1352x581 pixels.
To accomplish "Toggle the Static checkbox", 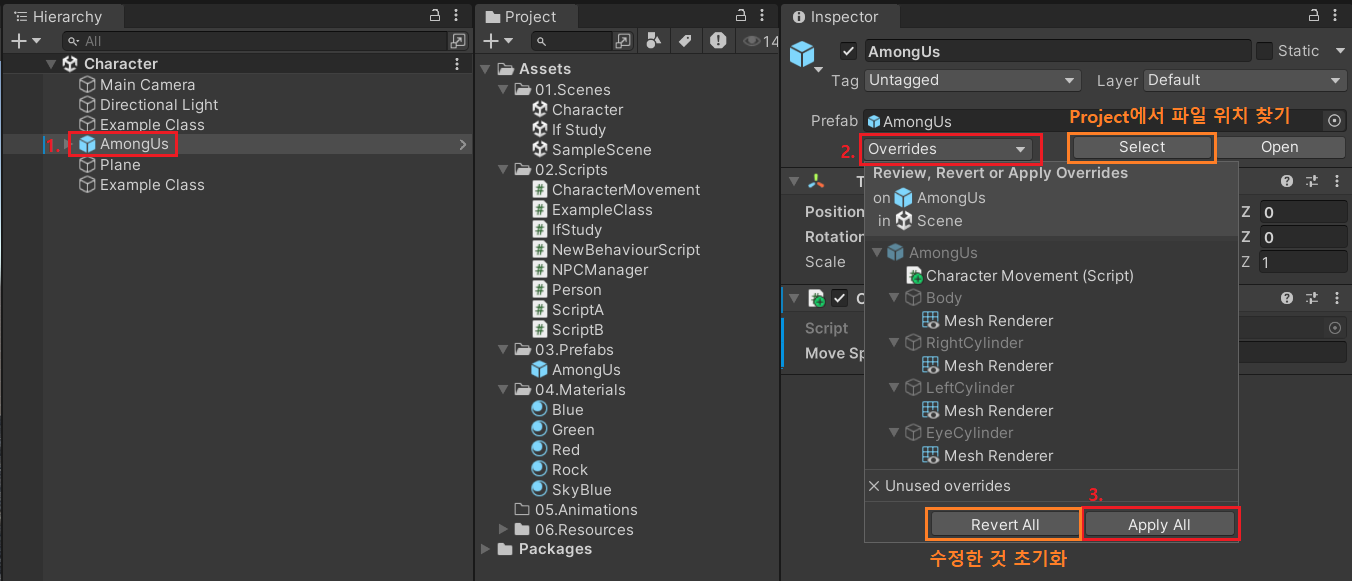I will [1264, 51].
